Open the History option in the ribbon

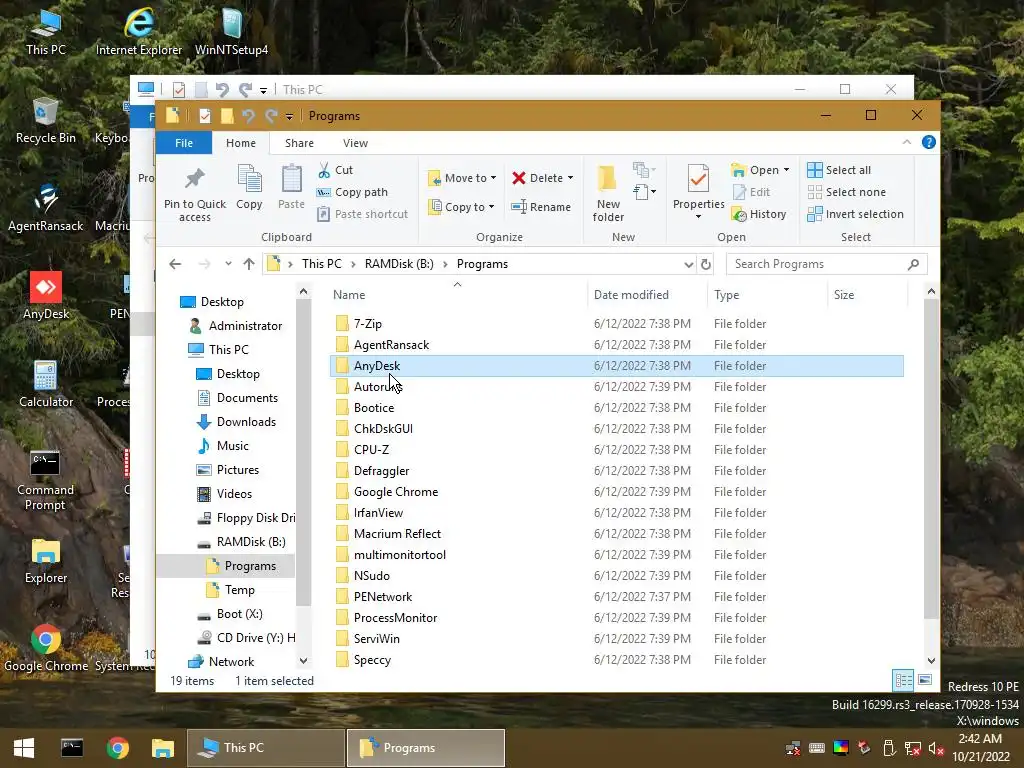click(x=759, y=214)
